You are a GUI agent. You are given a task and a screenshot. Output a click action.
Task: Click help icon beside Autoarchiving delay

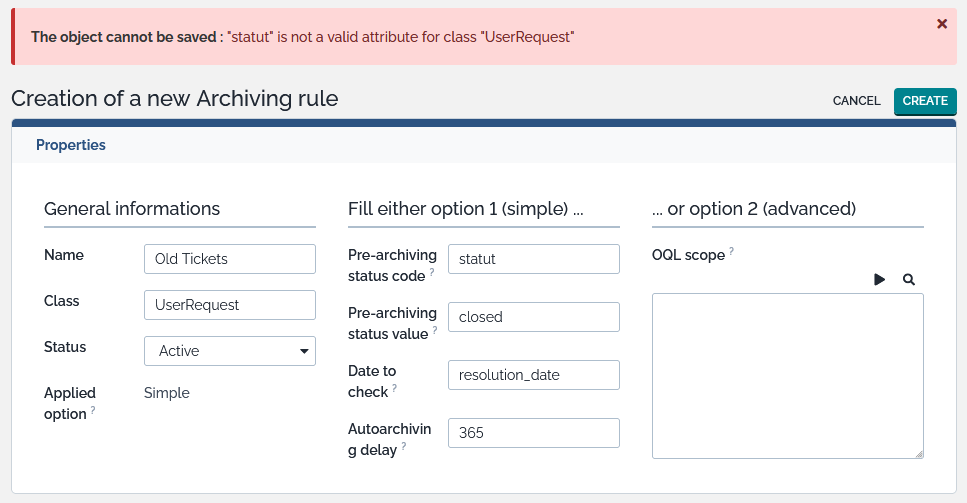pos(404,446)
